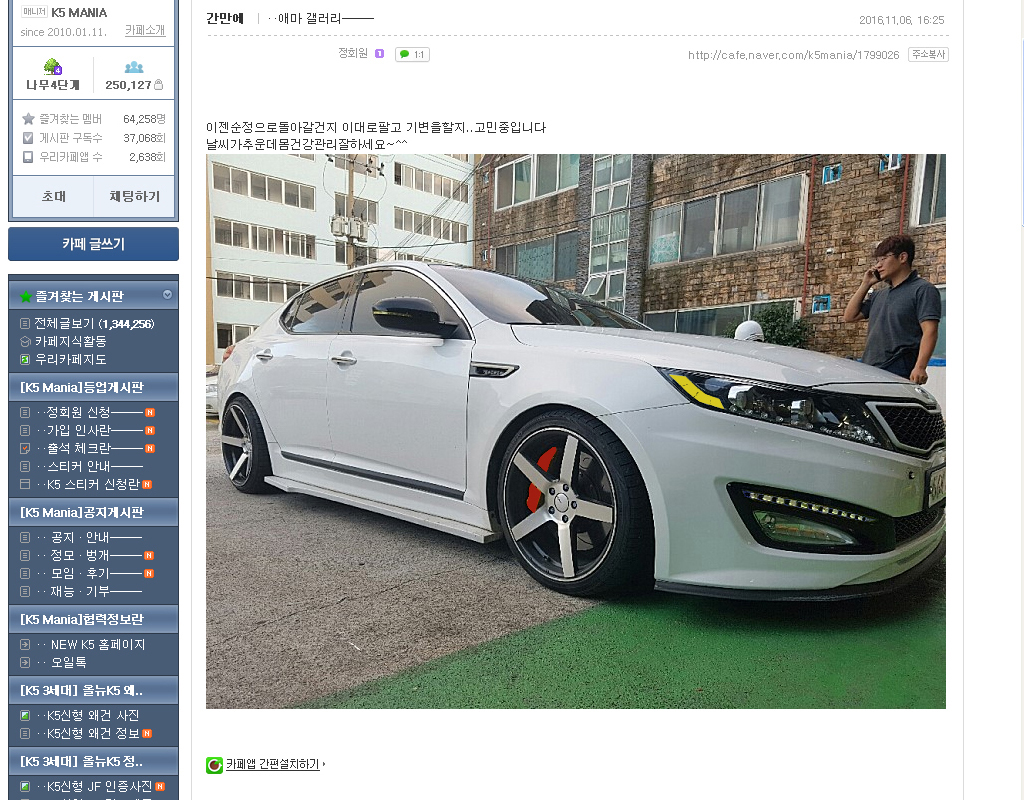This screenshot has width=1024, height=800.
Task: Click the member count people icon
Action: click(133, 67)
